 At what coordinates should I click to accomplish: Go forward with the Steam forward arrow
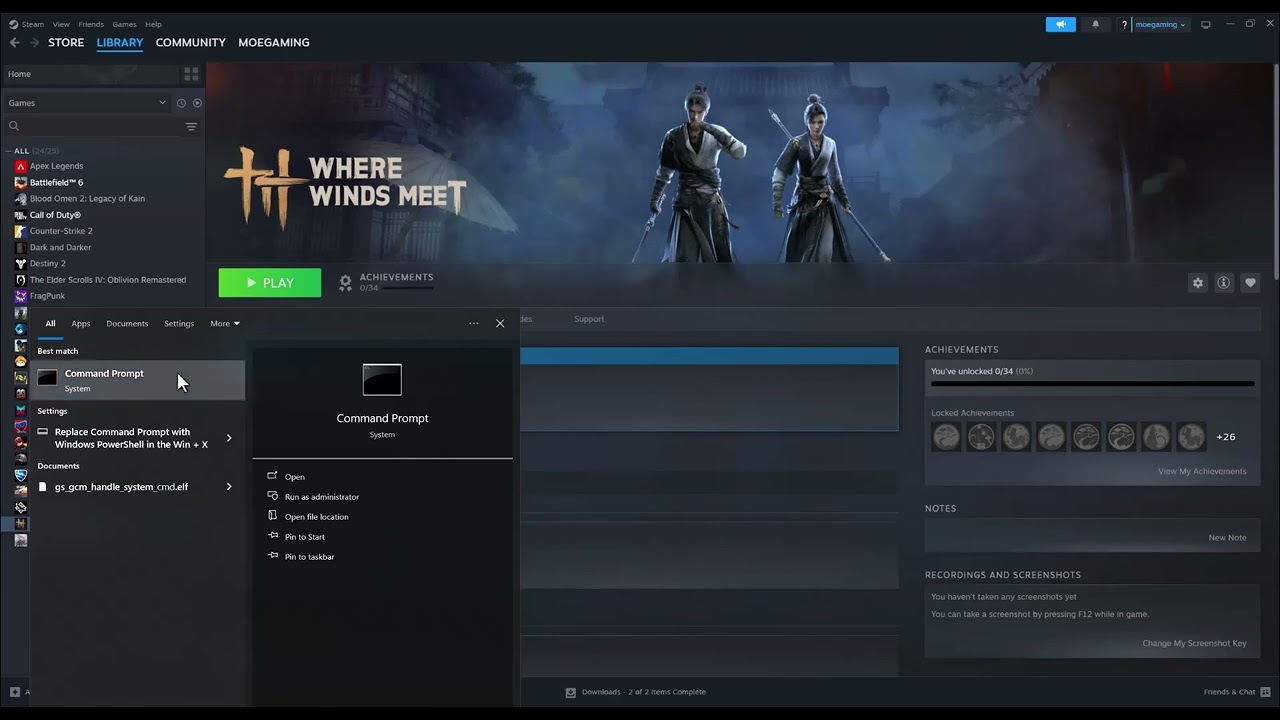pyautogui.click(x=34, y=43)
